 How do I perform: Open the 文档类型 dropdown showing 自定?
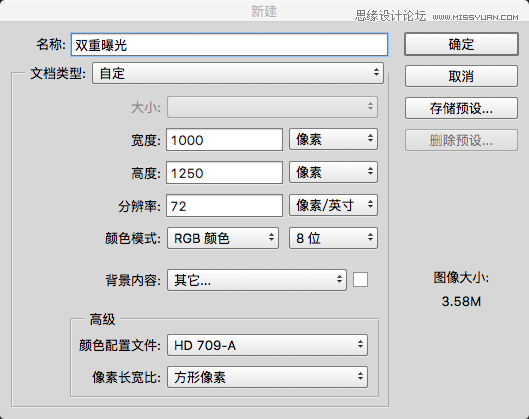click(x=238, y=73)
